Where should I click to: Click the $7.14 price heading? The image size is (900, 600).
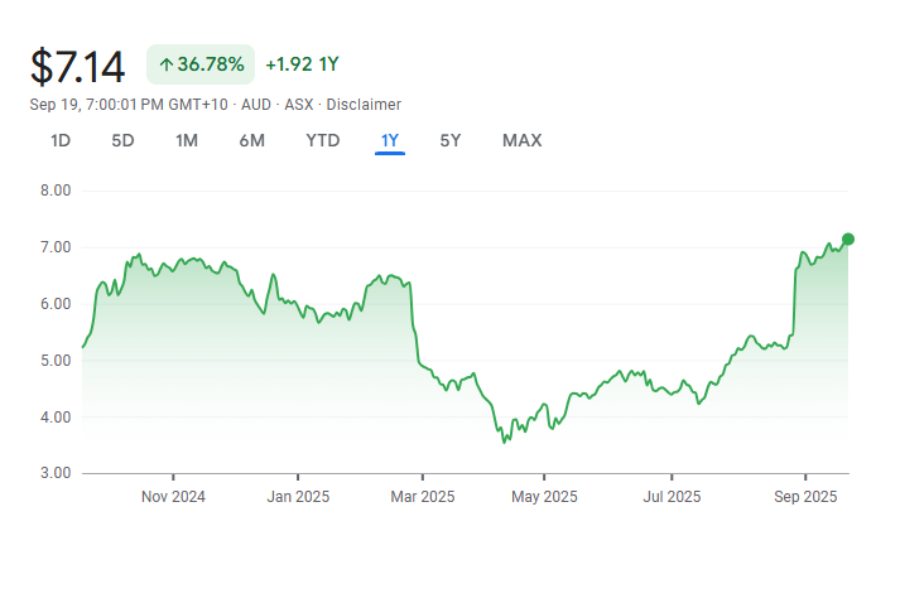[78, 67]
